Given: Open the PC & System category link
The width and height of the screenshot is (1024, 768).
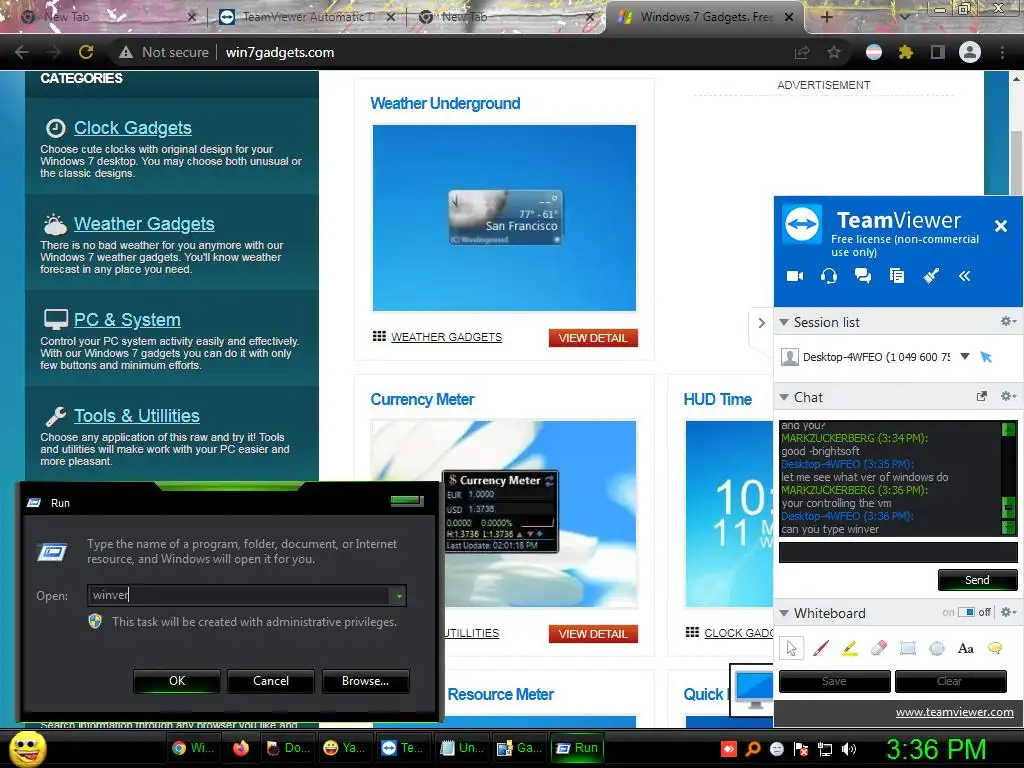Looking at the screenshot, I should click(127, 320).
